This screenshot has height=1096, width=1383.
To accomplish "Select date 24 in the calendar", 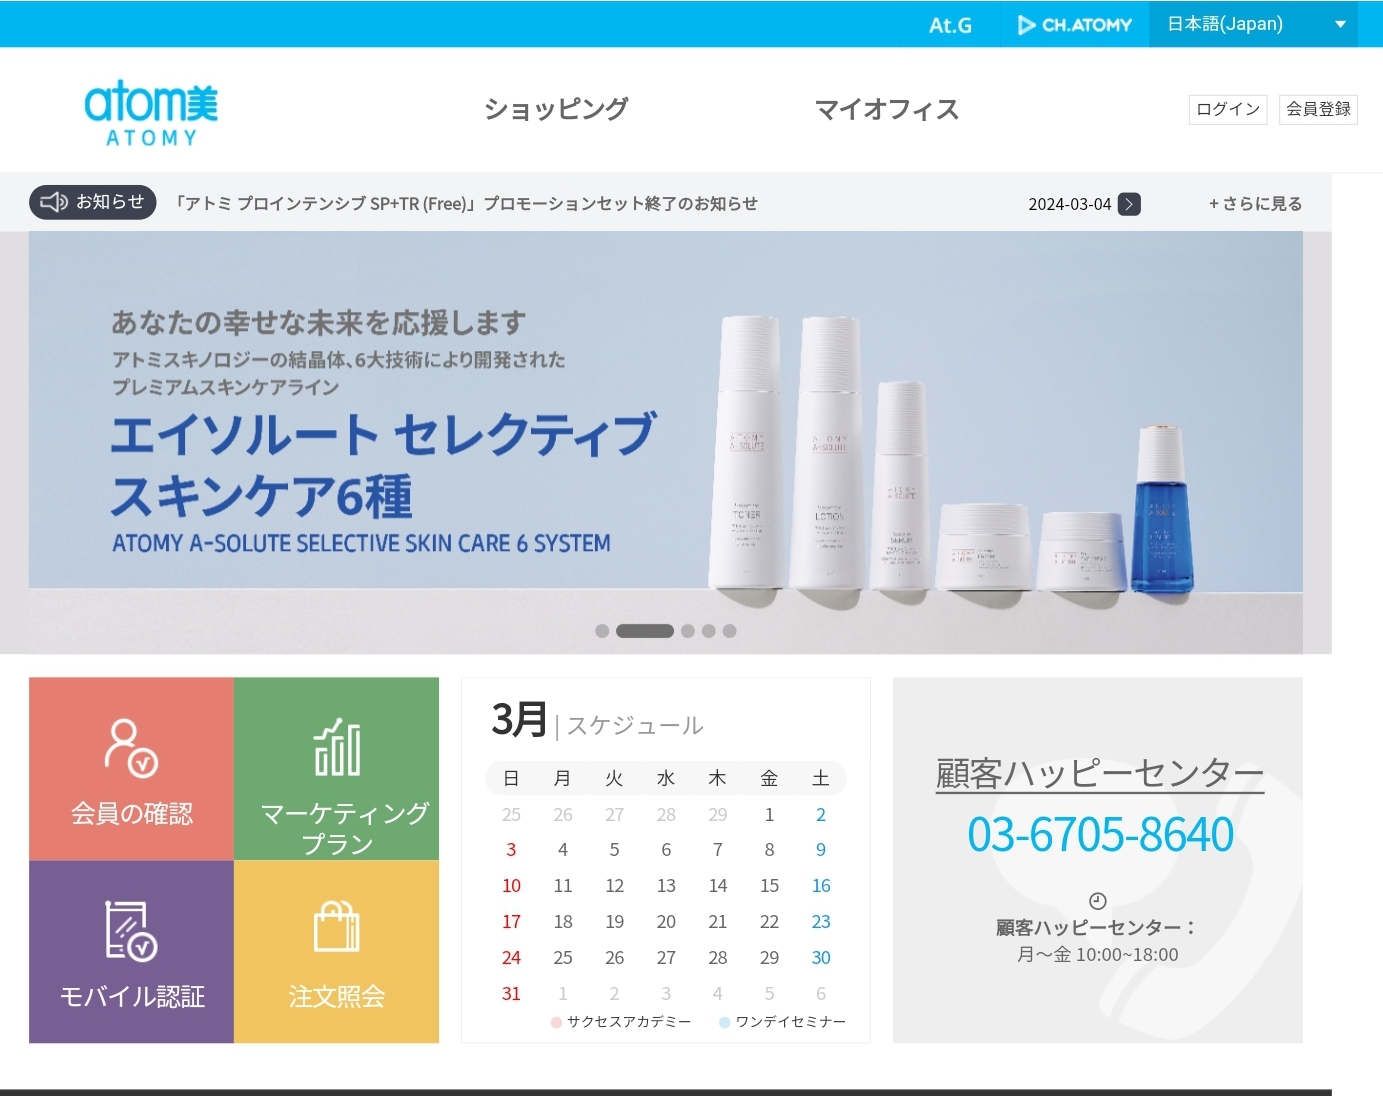I will click(511, 958).
